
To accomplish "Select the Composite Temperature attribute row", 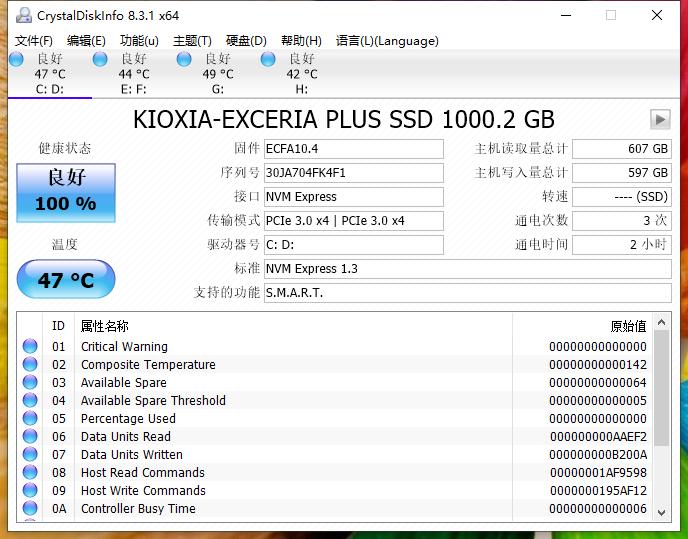I will (x=148, y=365).
